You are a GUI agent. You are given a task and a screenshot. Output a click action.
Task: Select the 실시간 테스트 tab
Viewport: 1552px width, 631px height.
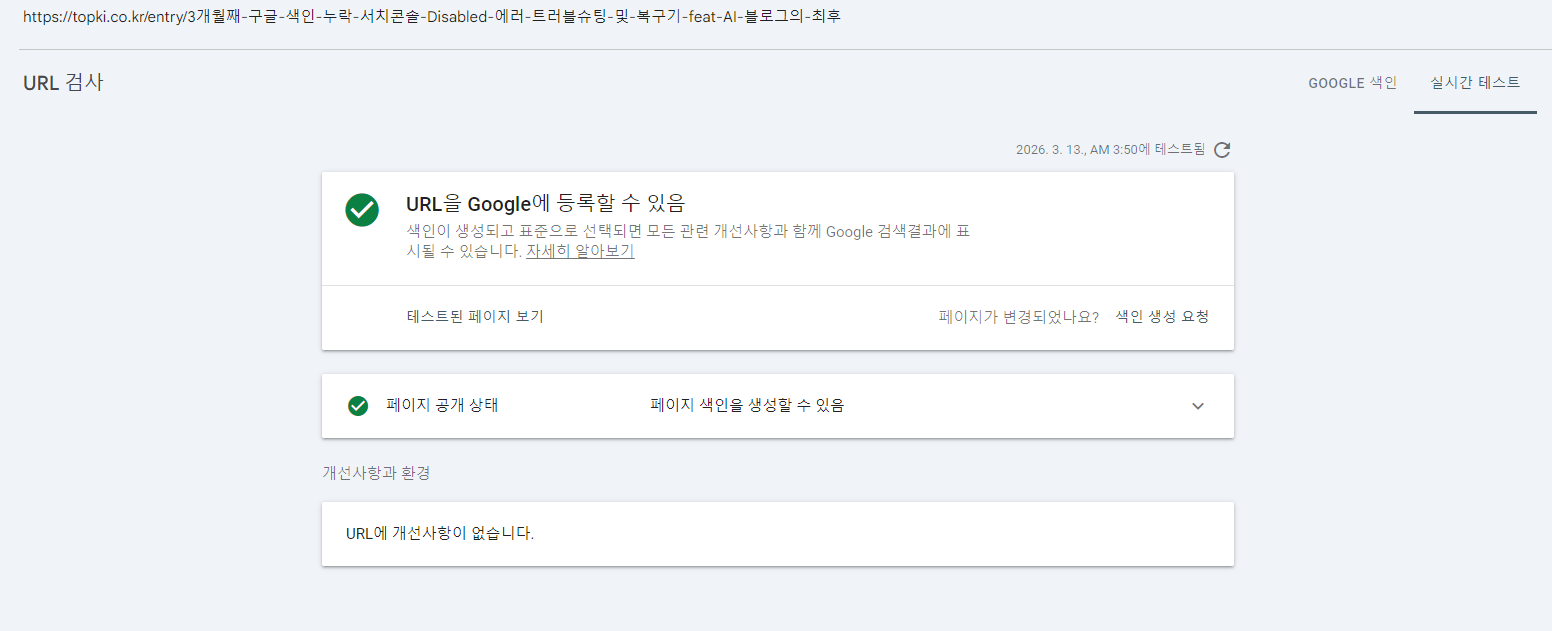click(x=1475, y=83)
